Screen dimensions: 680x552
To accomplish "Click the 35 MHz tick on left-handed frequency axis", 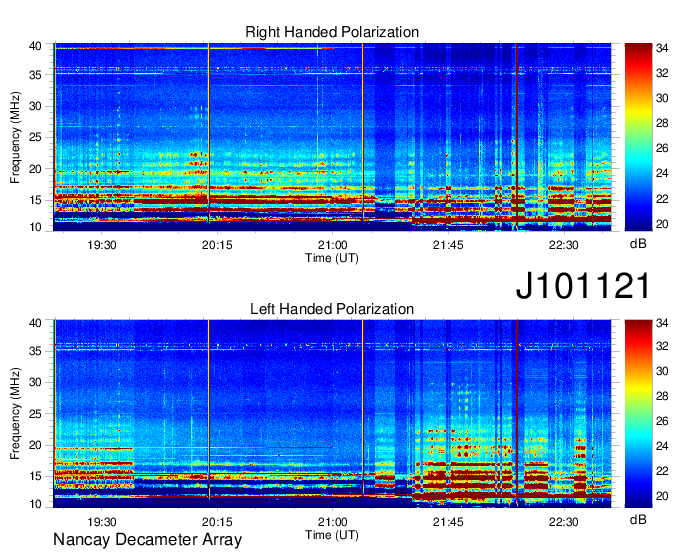I will pos(35,351).
